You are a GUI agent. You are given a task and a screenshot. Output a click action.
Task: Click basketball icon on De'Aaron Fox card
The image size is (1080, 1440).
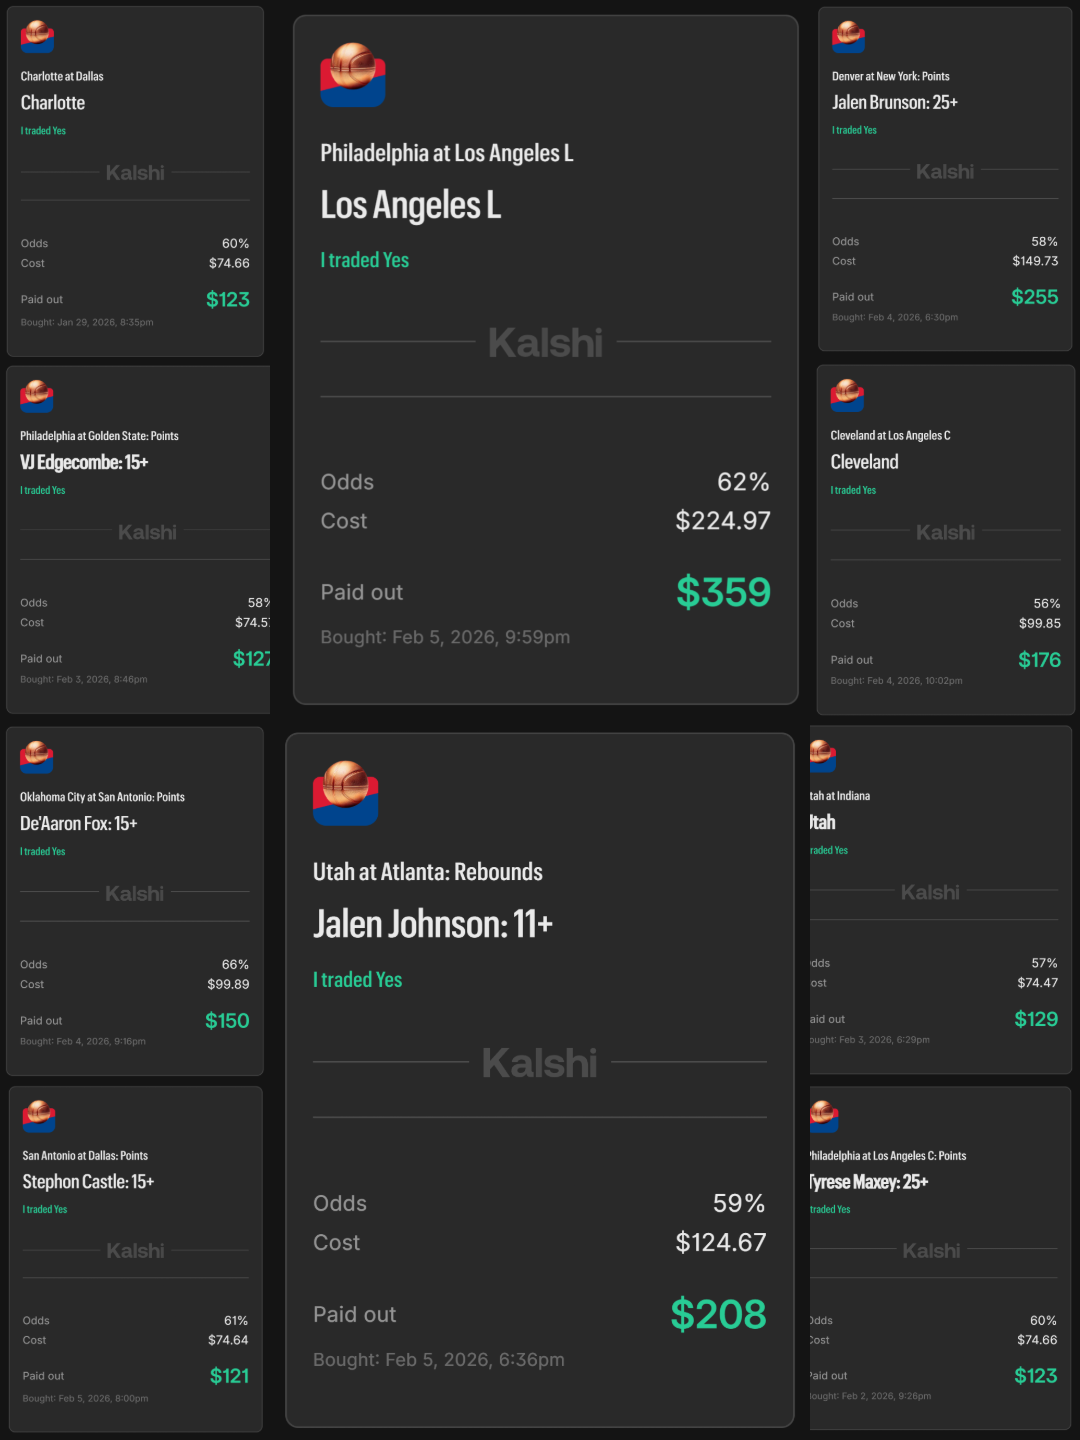point(37,757)
